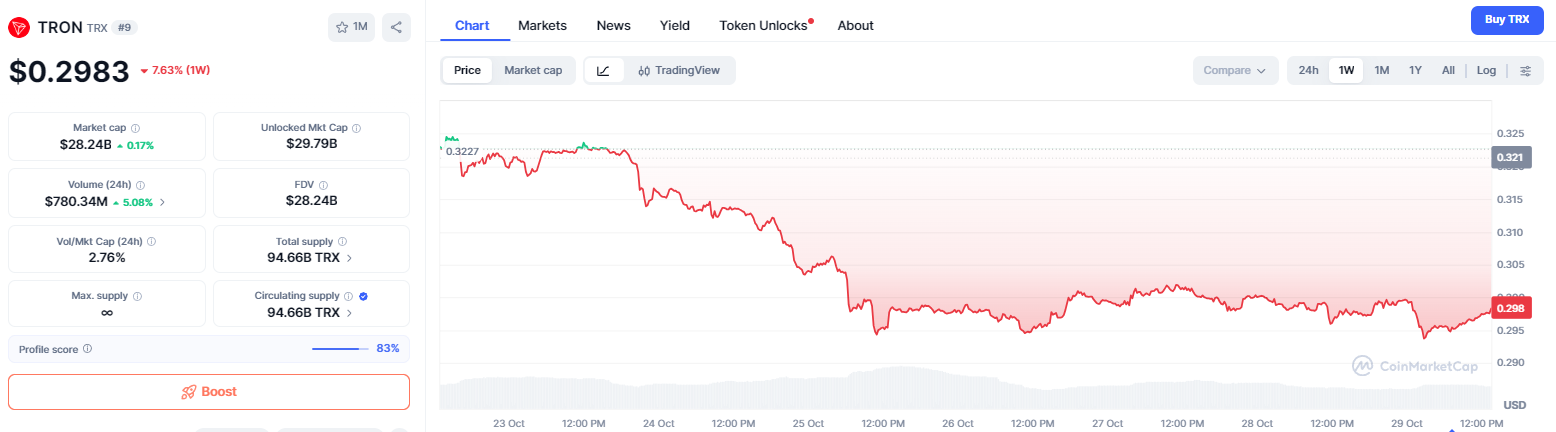Click the verified badge on Circulating supply
Screen dimensions: 1556x432
tap(363, 296)
